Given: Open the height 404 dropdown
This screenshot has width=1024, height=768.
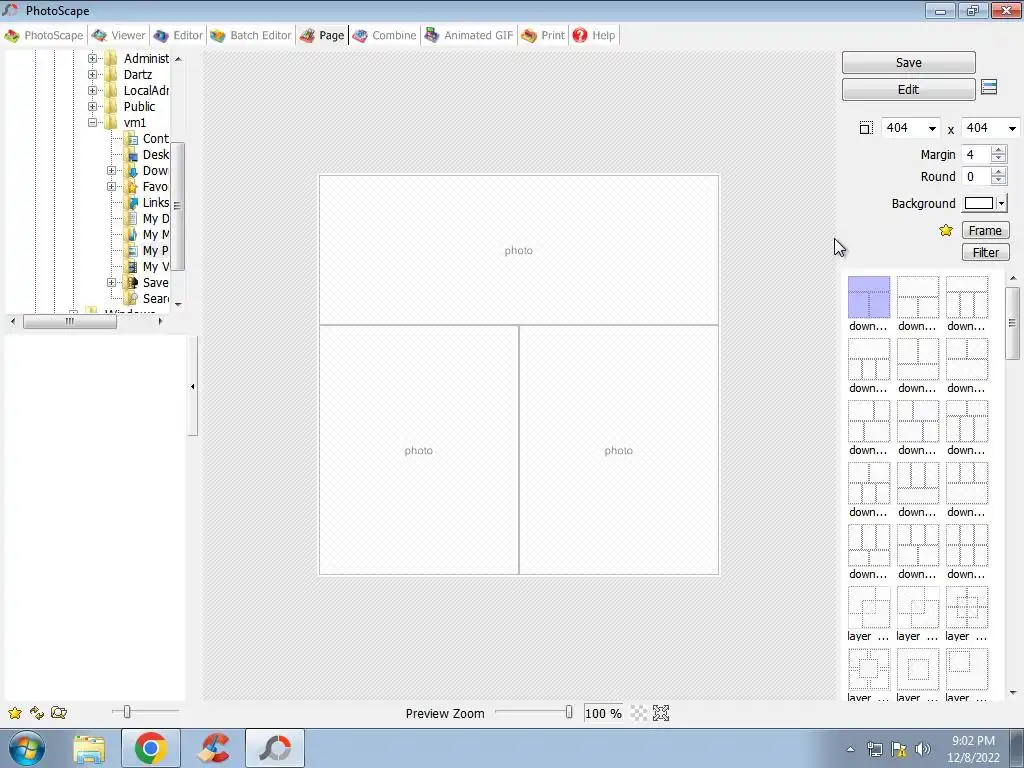Looking at the screenshot, I should tap(1012, 129).
